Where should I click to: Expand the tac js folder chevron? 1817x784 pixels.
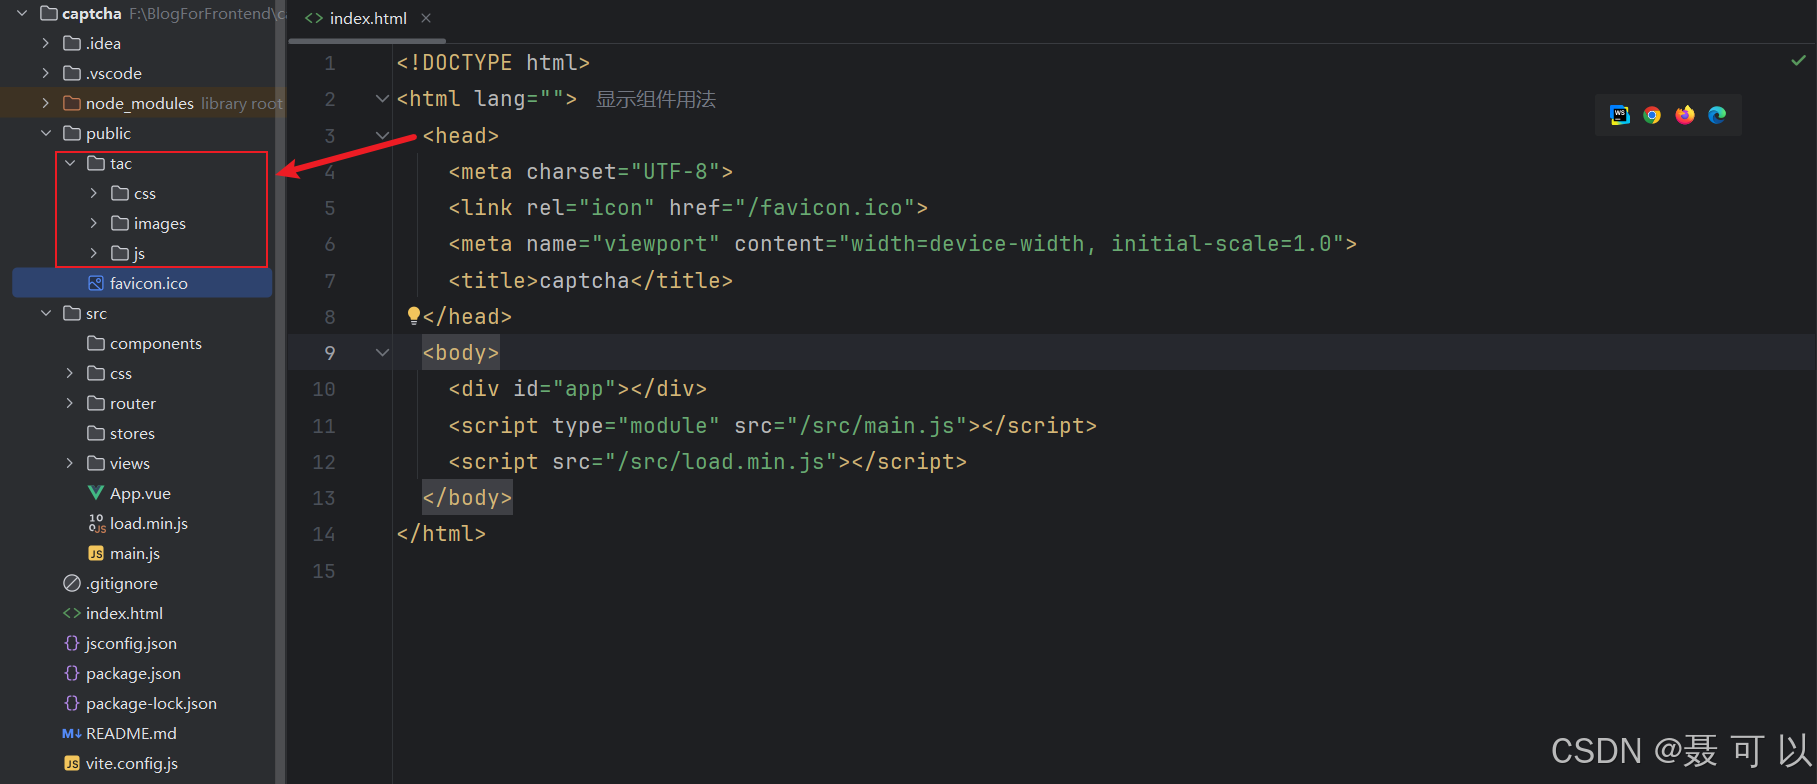[x=94, y=253]
